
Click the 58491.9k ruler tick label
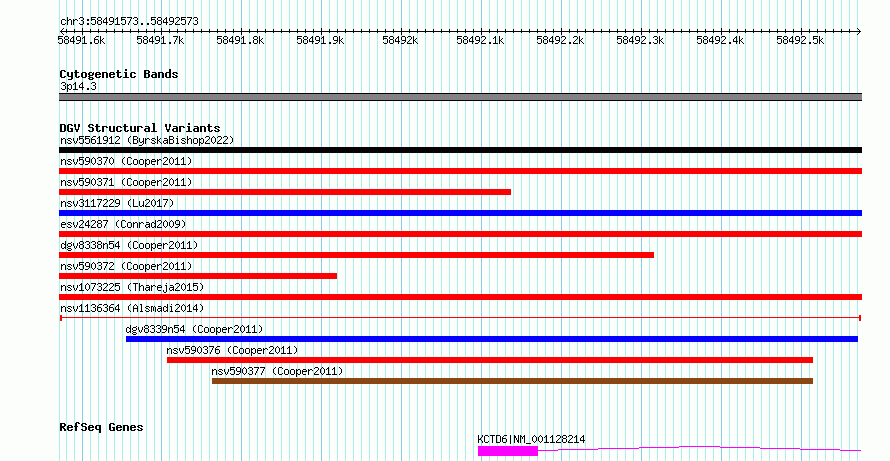[x=321, y=40]
